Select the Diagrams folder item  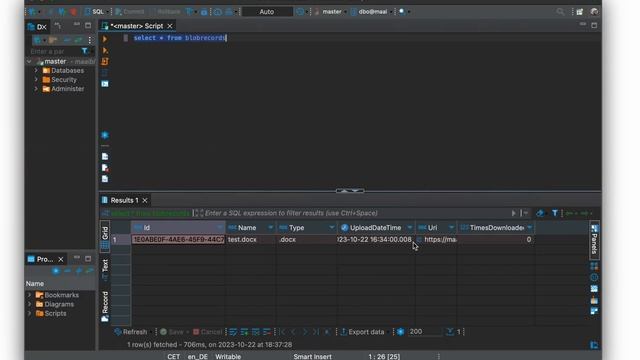pyautogui.click(x=55, y=304)
